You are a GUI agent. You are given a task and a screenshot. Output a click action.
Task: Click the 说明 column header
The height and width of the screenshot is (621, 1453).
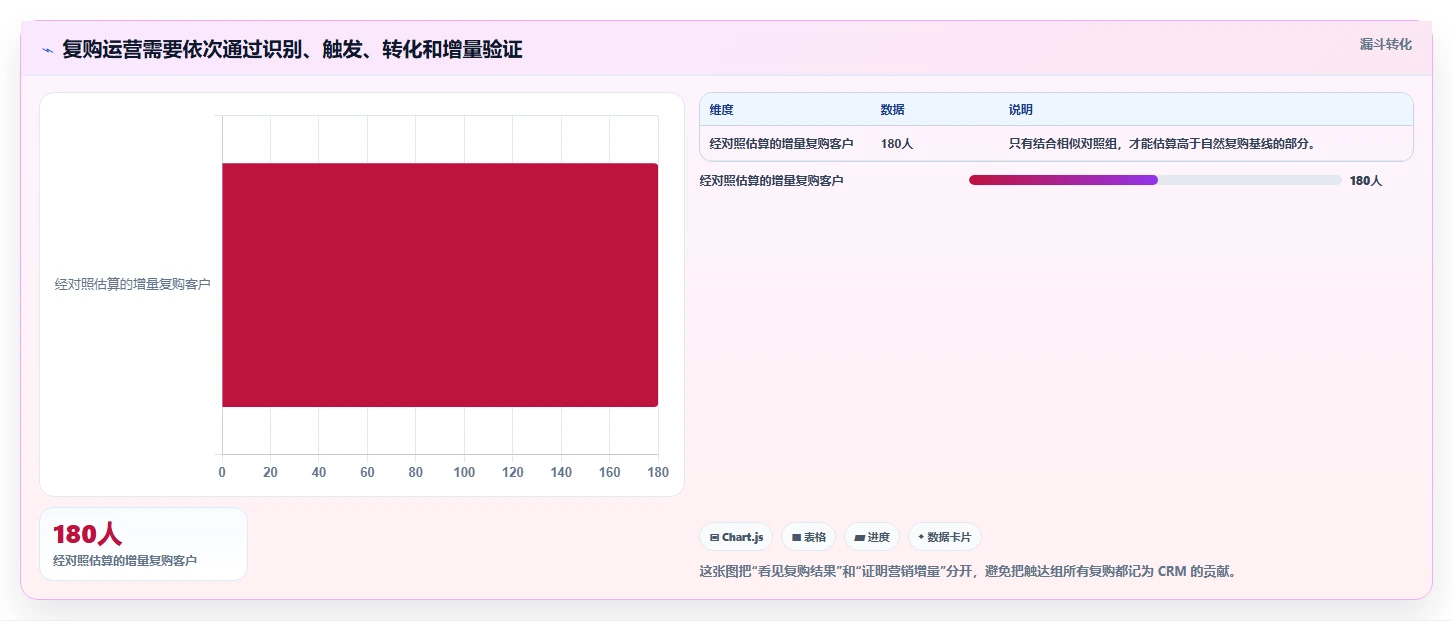tap(1020, 110)
